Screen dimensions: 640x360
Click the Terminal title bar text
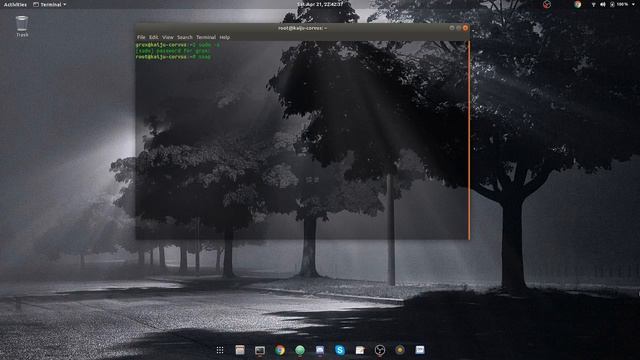click(x=302, y=28)
